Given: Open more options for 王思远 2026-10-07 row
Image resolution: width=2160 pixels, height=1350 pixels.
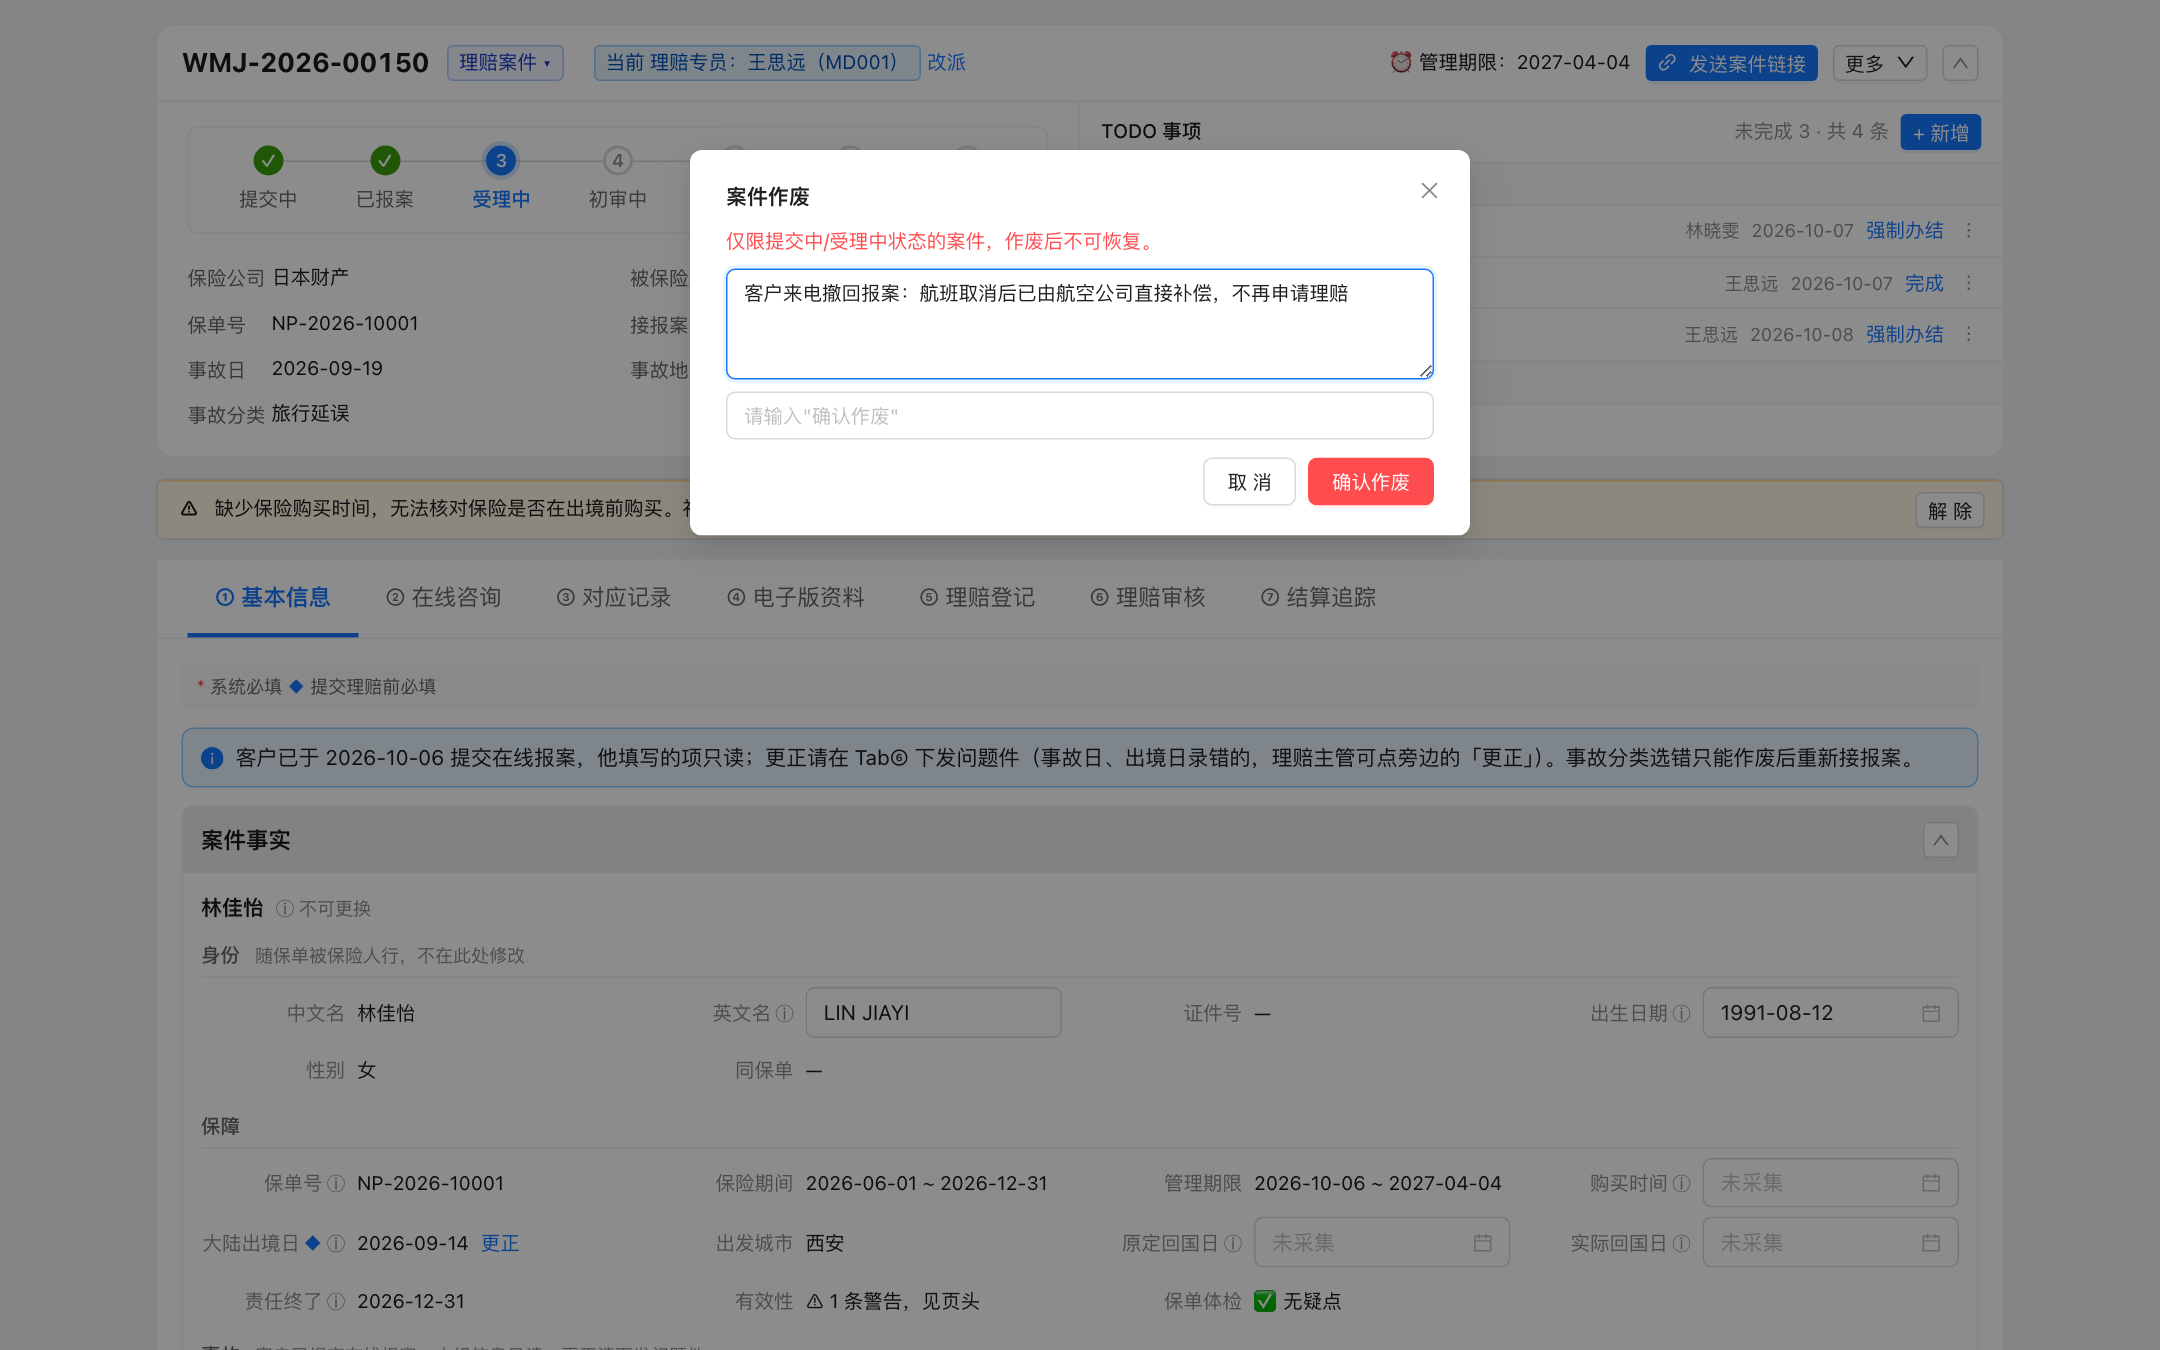Looking at the screenshot, I should [x=1969, y=284].
